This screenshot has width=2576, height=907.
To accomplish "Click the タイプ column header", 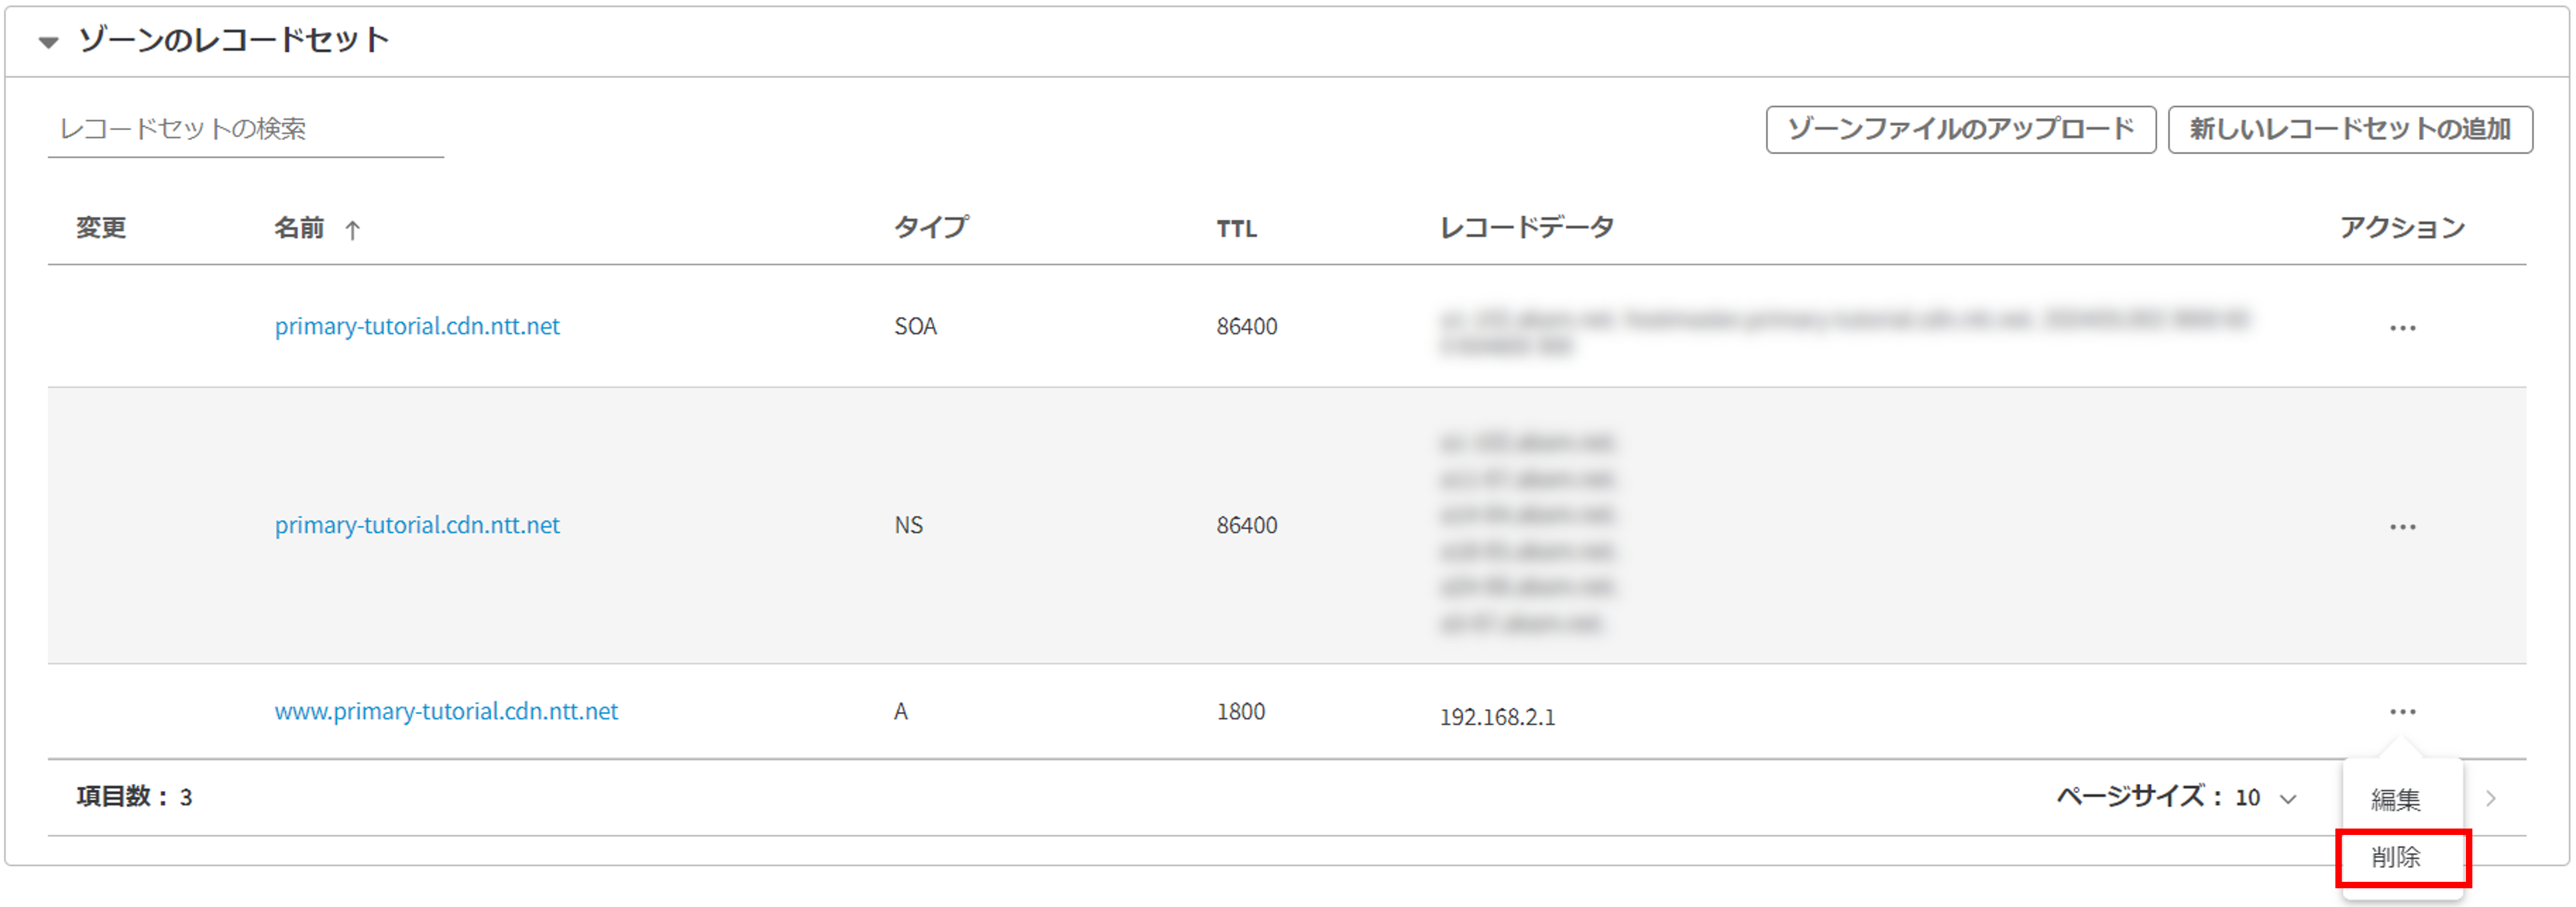I will click(930, 228).
